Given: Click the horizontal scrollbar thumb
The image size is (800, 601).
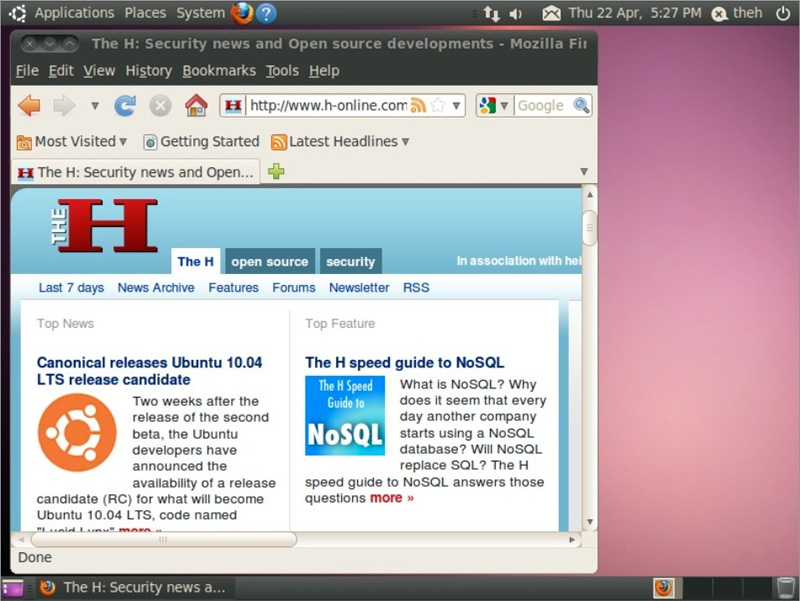Looking at the screenshot, I should 163,539.
